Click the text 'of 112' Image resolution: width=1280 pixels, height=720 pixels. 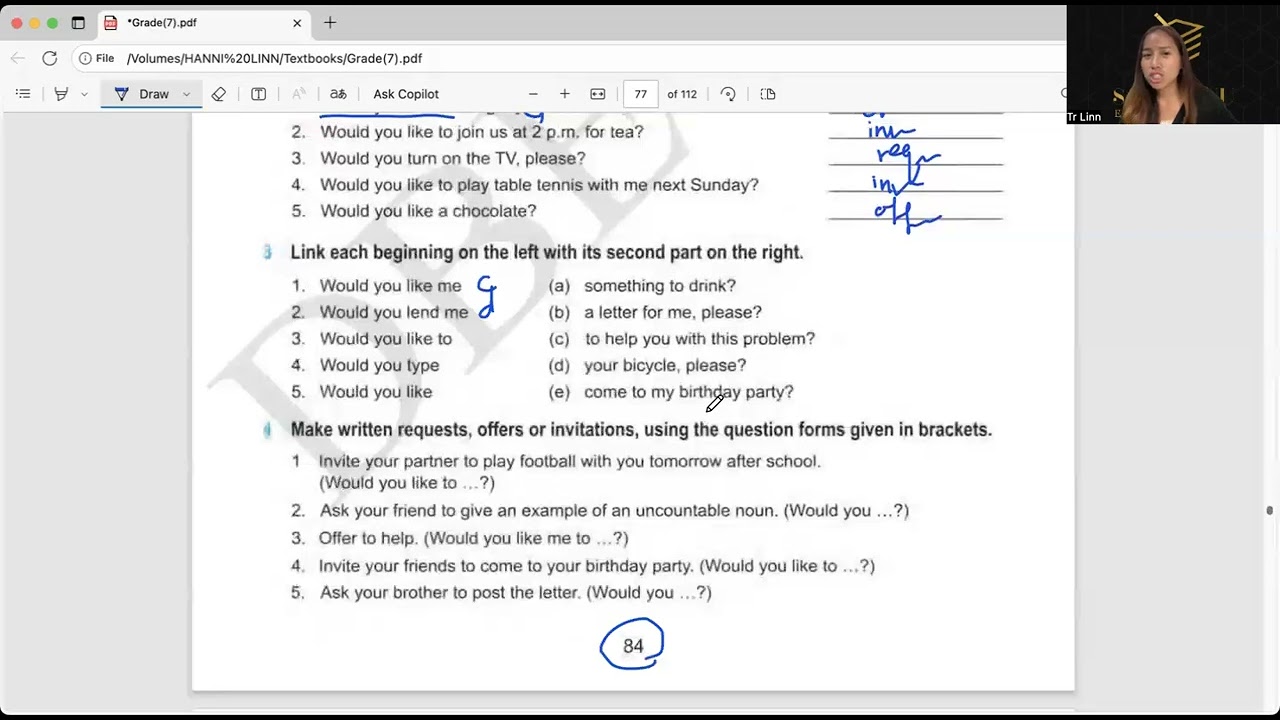[x=682, y=94]
